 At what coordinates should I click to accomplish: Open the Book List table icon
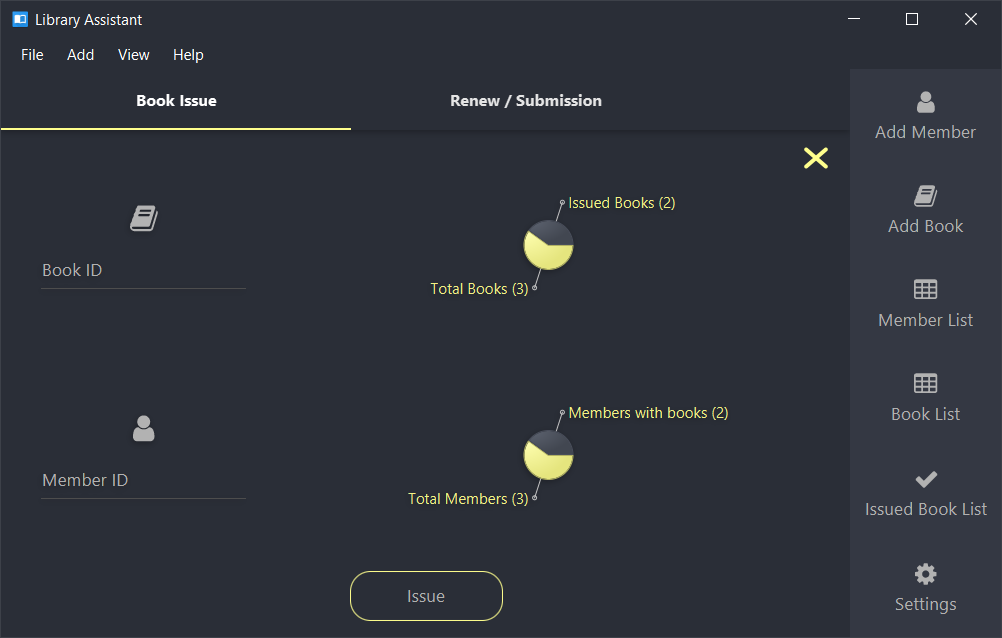pyautogui.click(x=925, y=384)
